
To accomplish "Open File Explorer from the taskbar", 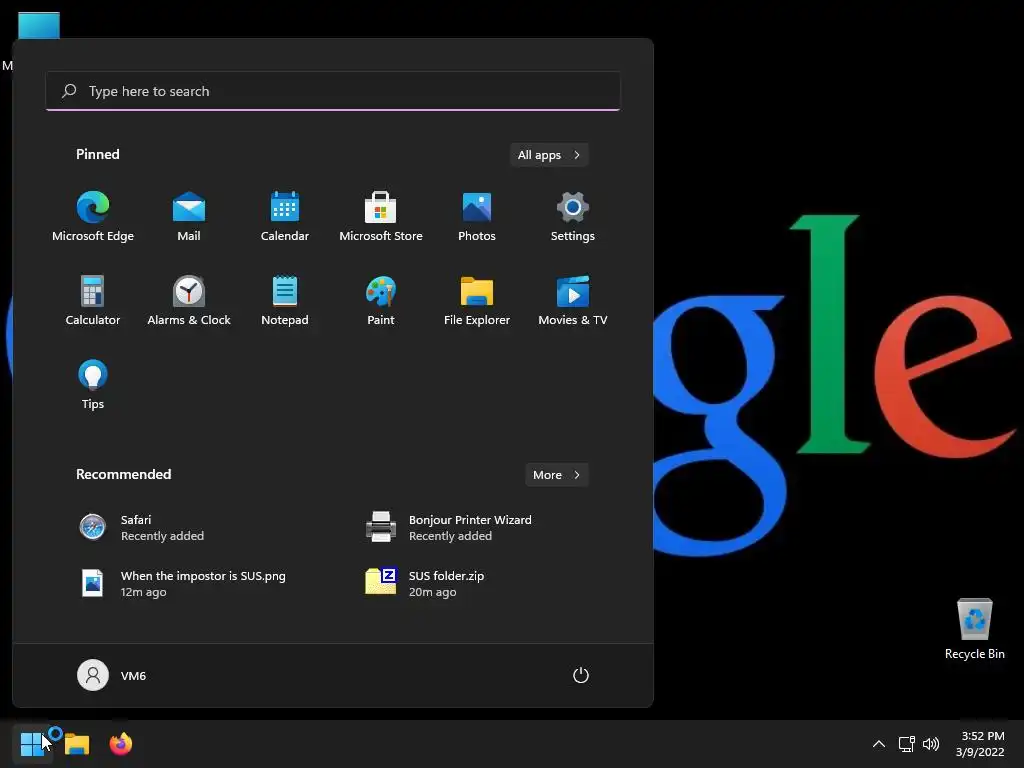I will 76,744.
